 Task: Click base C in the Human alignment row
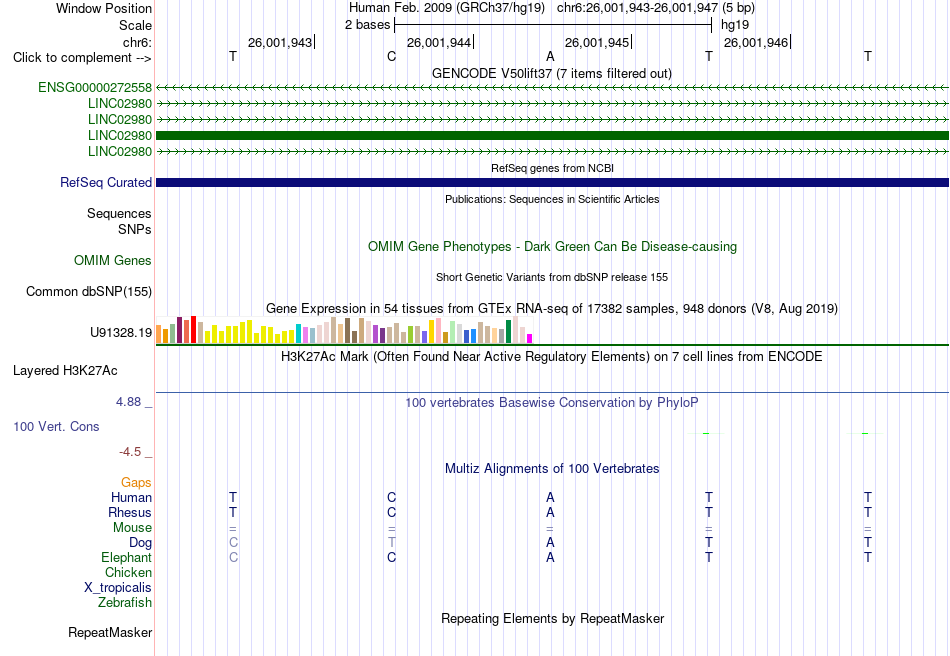391,497
